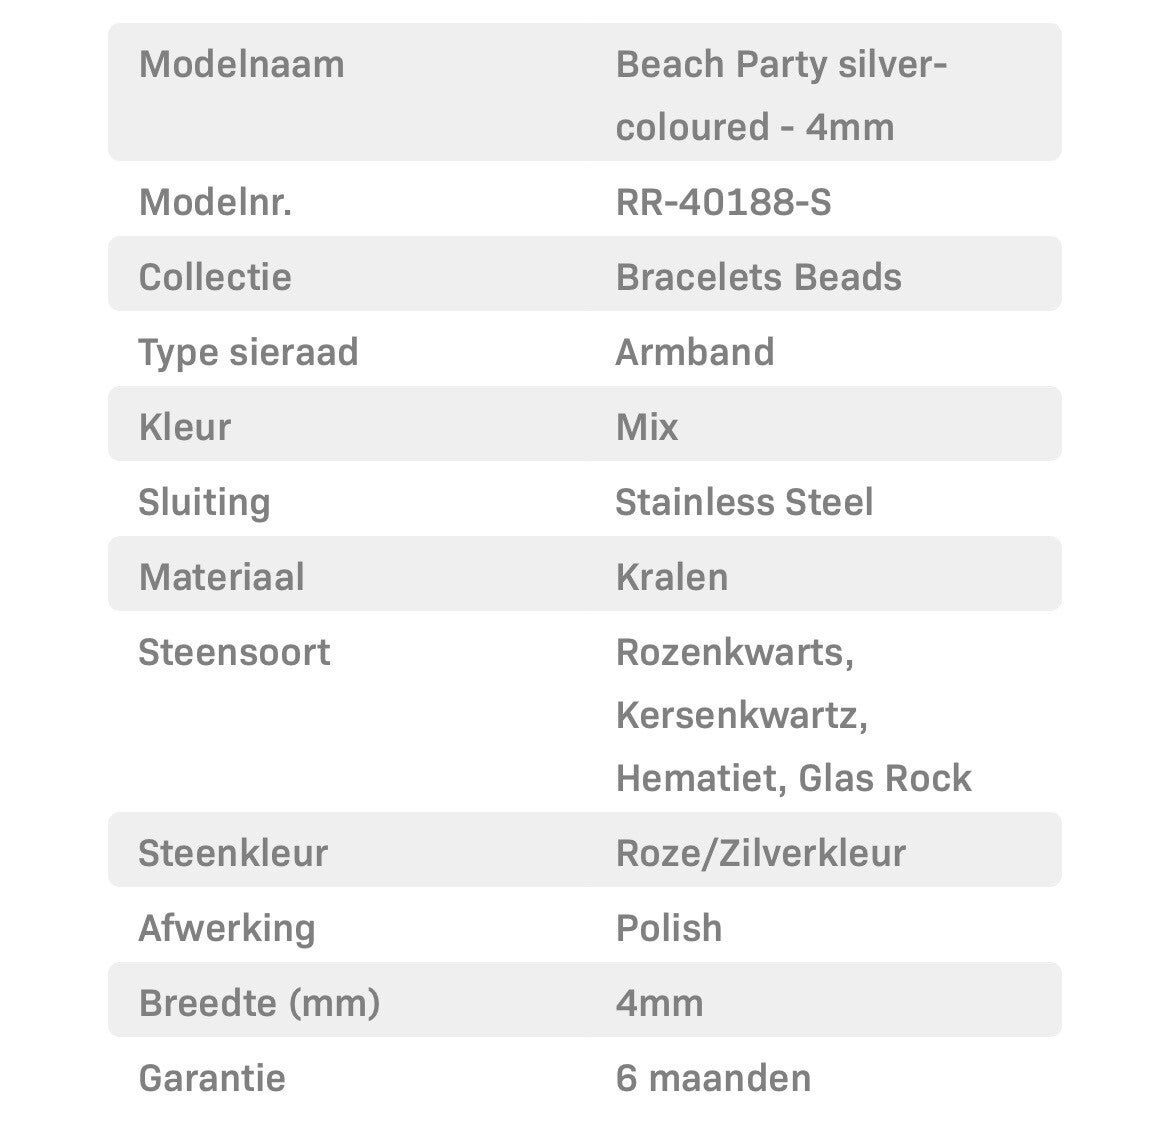This screenshot has width=1170, height=1139.
Task: Select the Polish finish value
Action: click(669, 929)
